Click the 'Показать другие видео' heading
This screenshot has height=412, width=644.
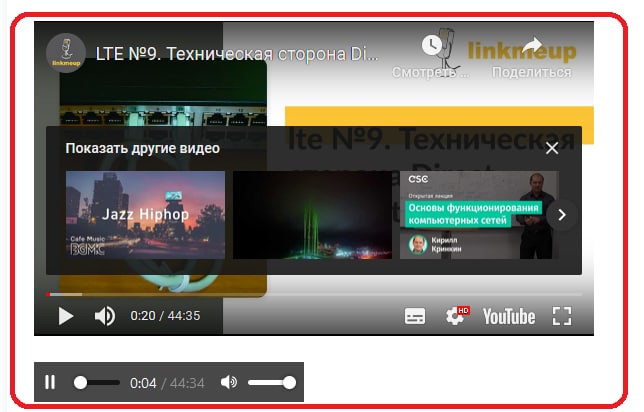click(x=143, y=148)
